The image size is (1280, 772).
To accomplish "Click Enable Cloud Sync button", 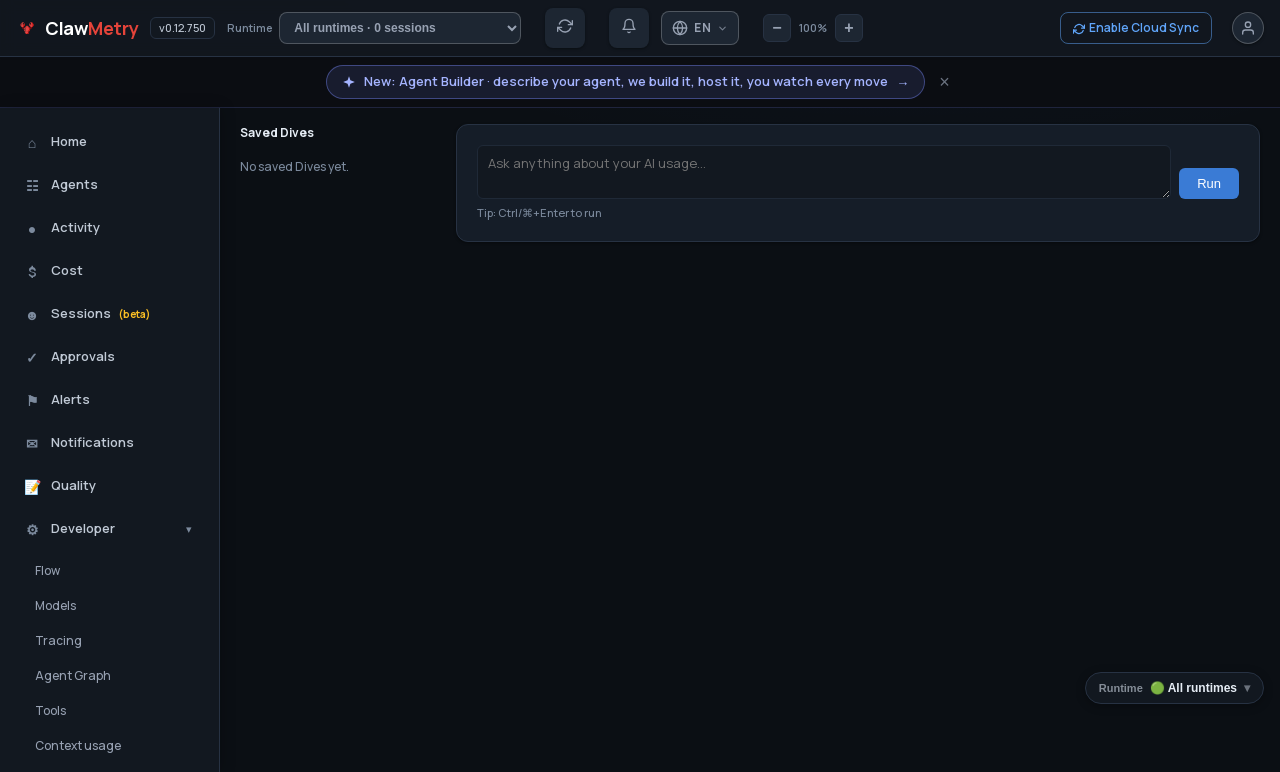I will coord(1136,28).
